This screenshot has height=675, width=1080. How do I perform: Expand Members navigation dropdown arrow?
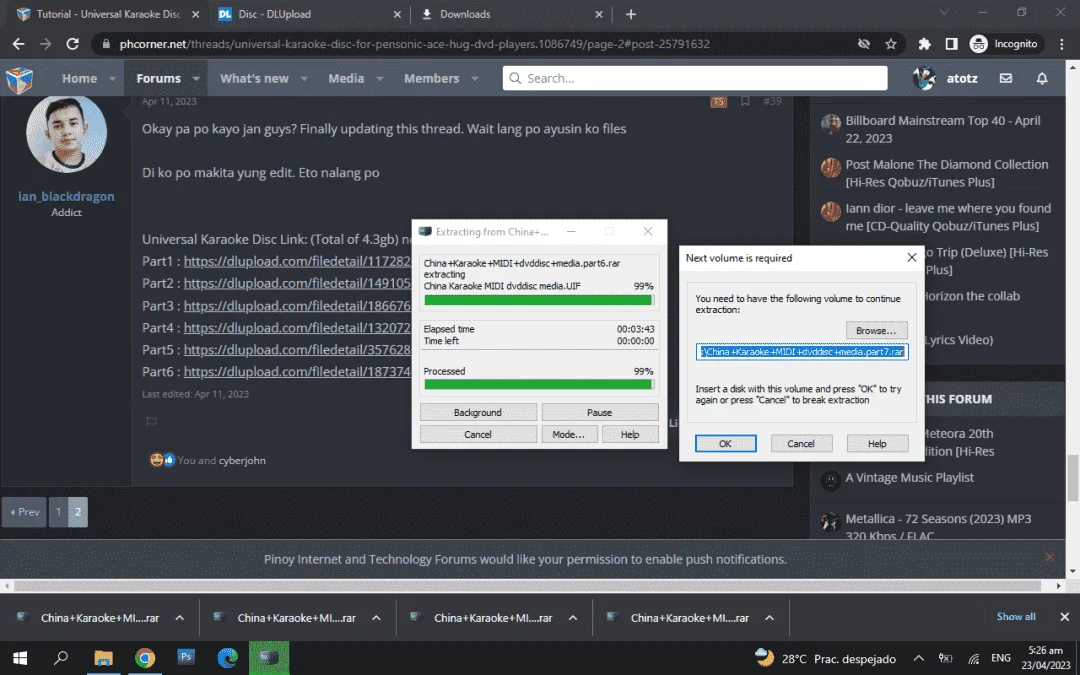[475, 79]
